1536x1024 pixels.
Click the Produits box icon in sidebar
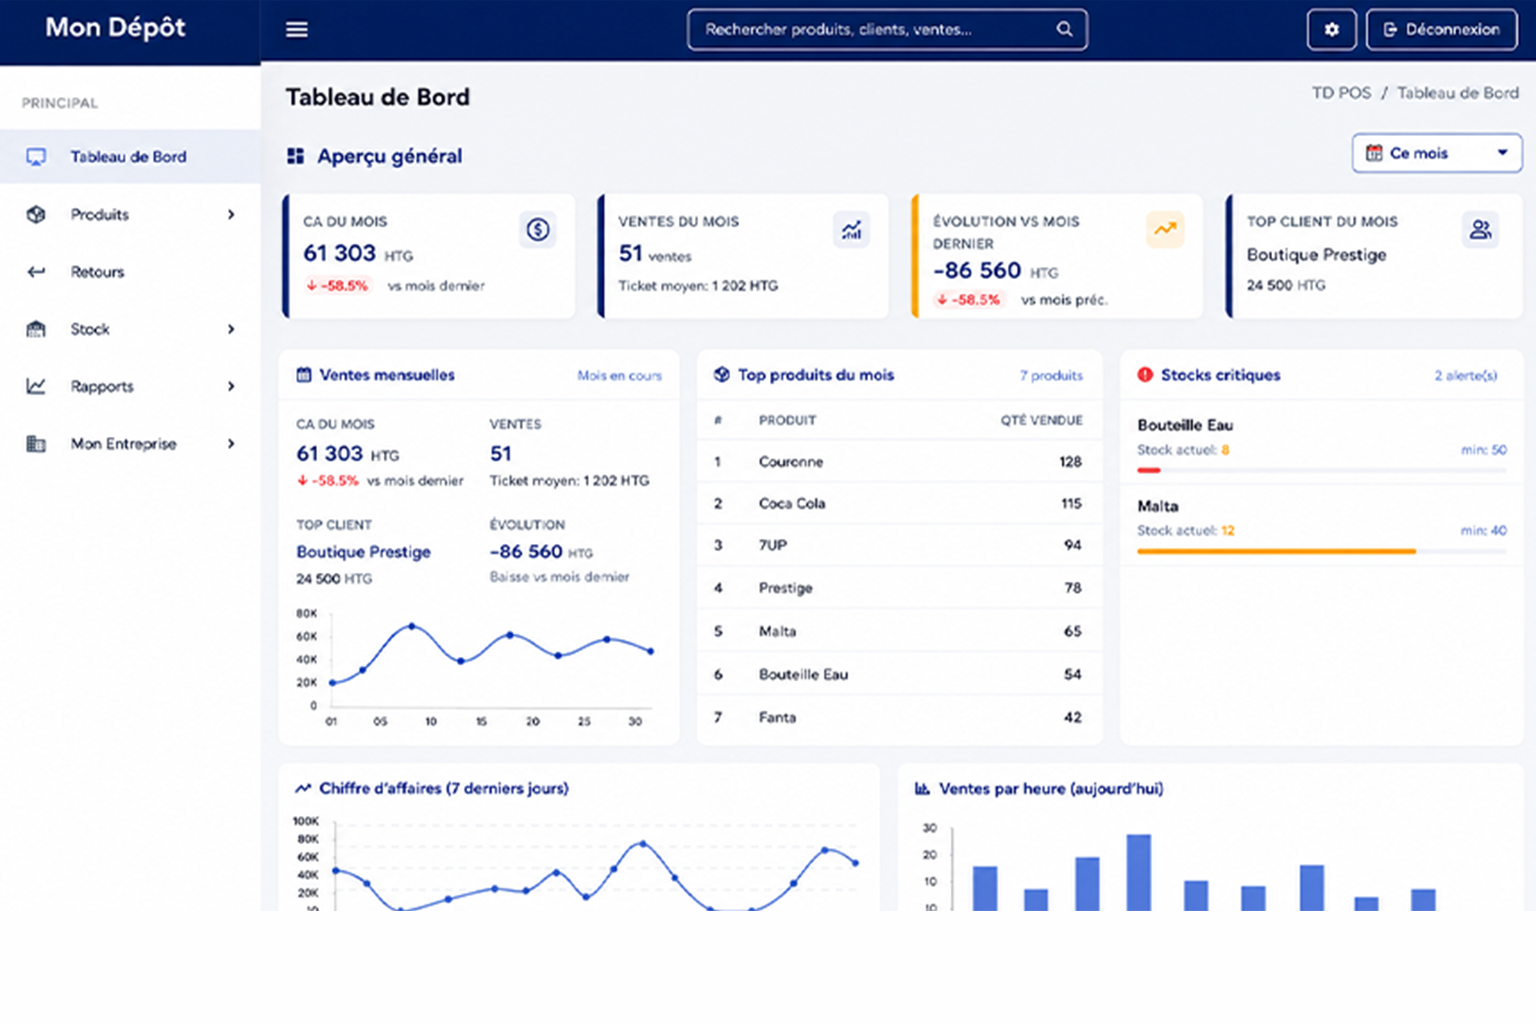[36, 214]
